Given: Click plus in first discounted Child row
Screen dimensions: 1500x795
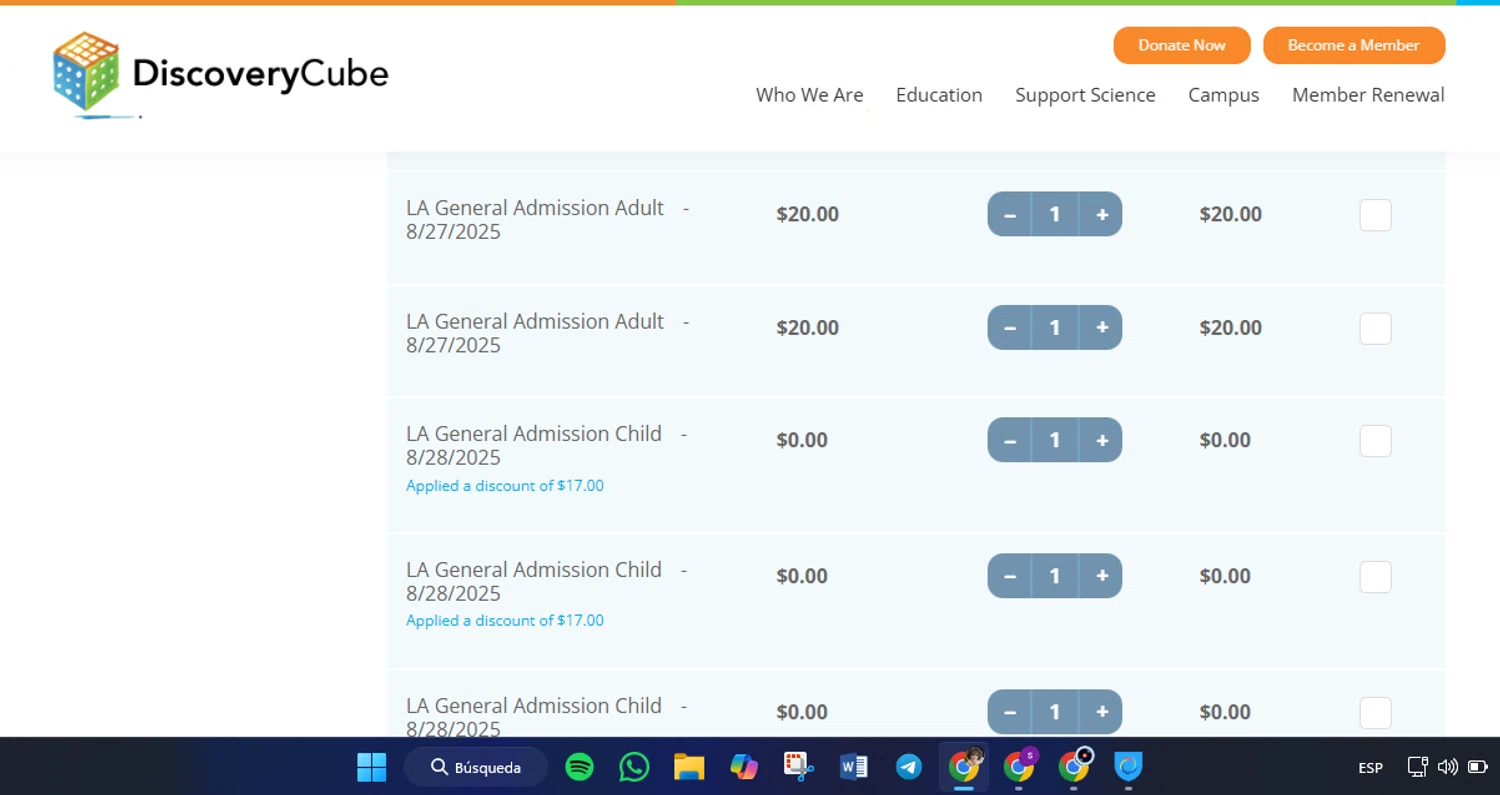Looking at the screenshot, I should tap(1101, 440).
